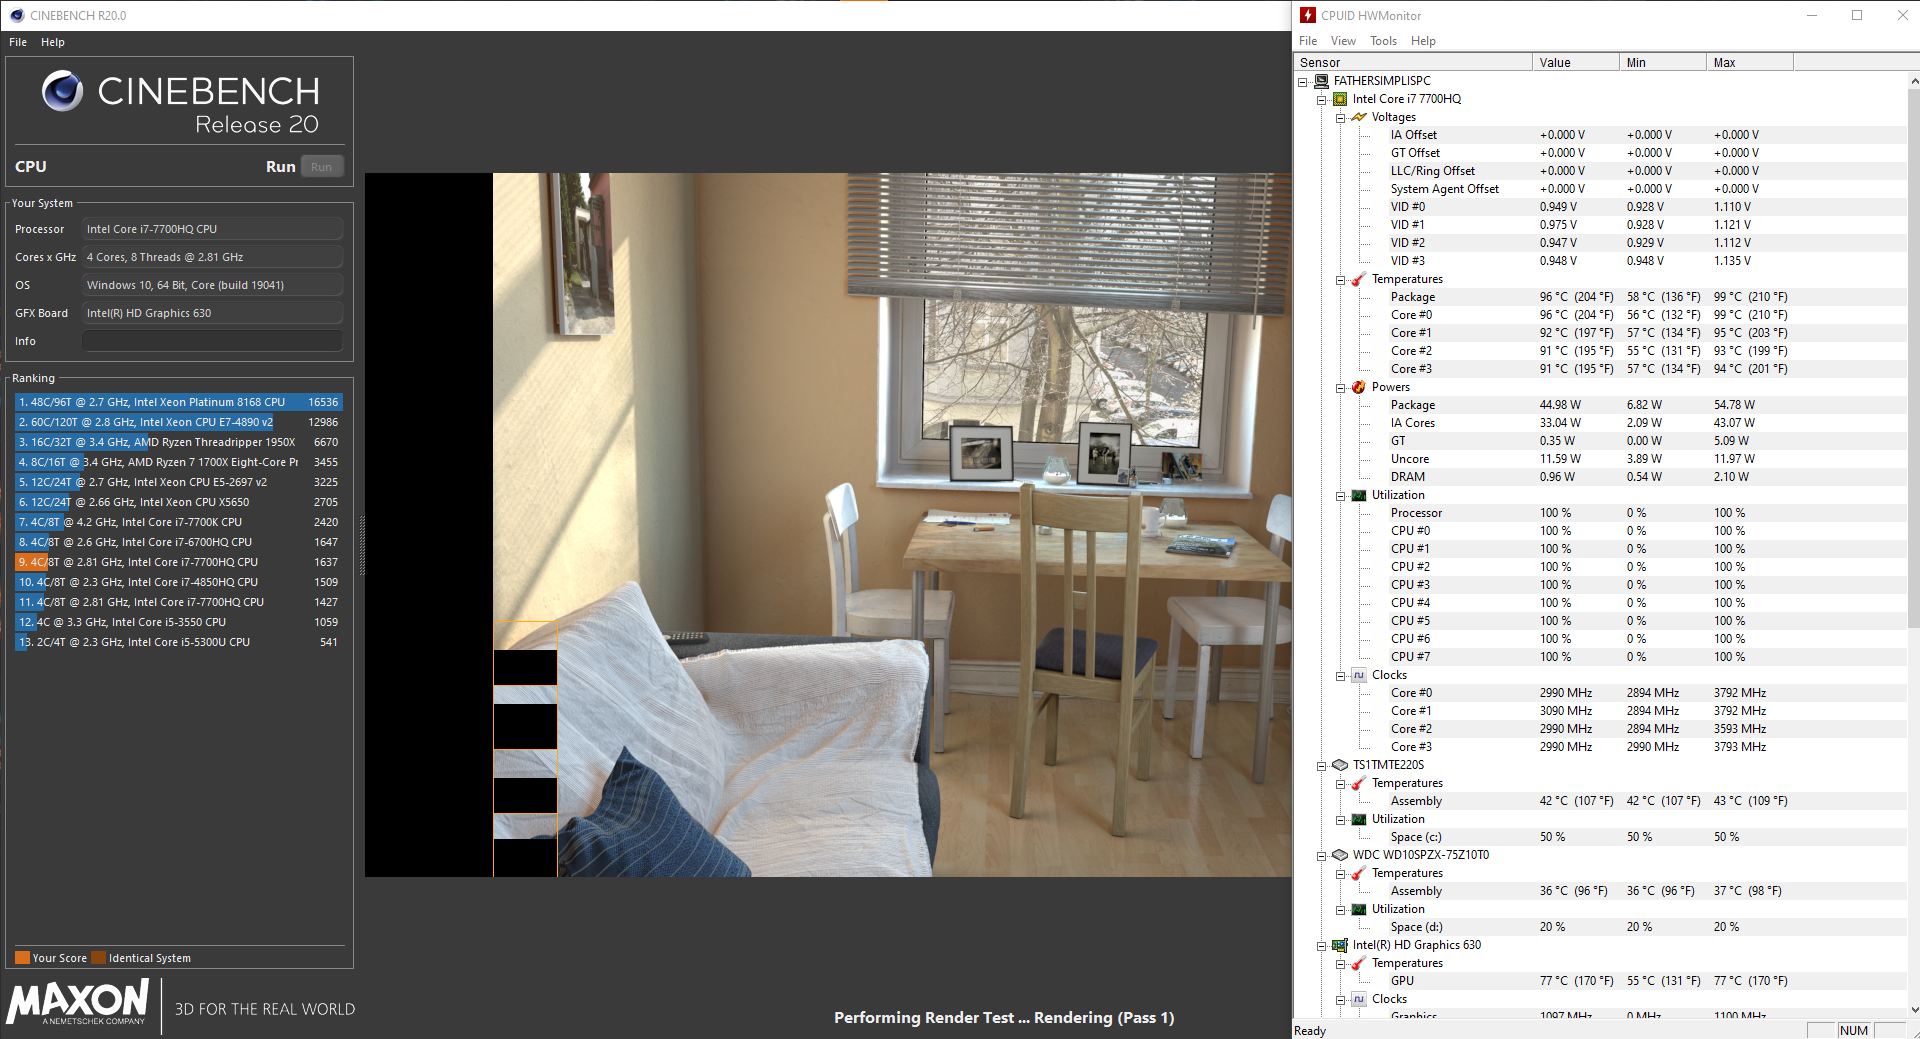Click the TS1TMTE220S drive icon
This screenshot has height=1039, width=1920.
pyautogui.click(x=1340, y=765)
